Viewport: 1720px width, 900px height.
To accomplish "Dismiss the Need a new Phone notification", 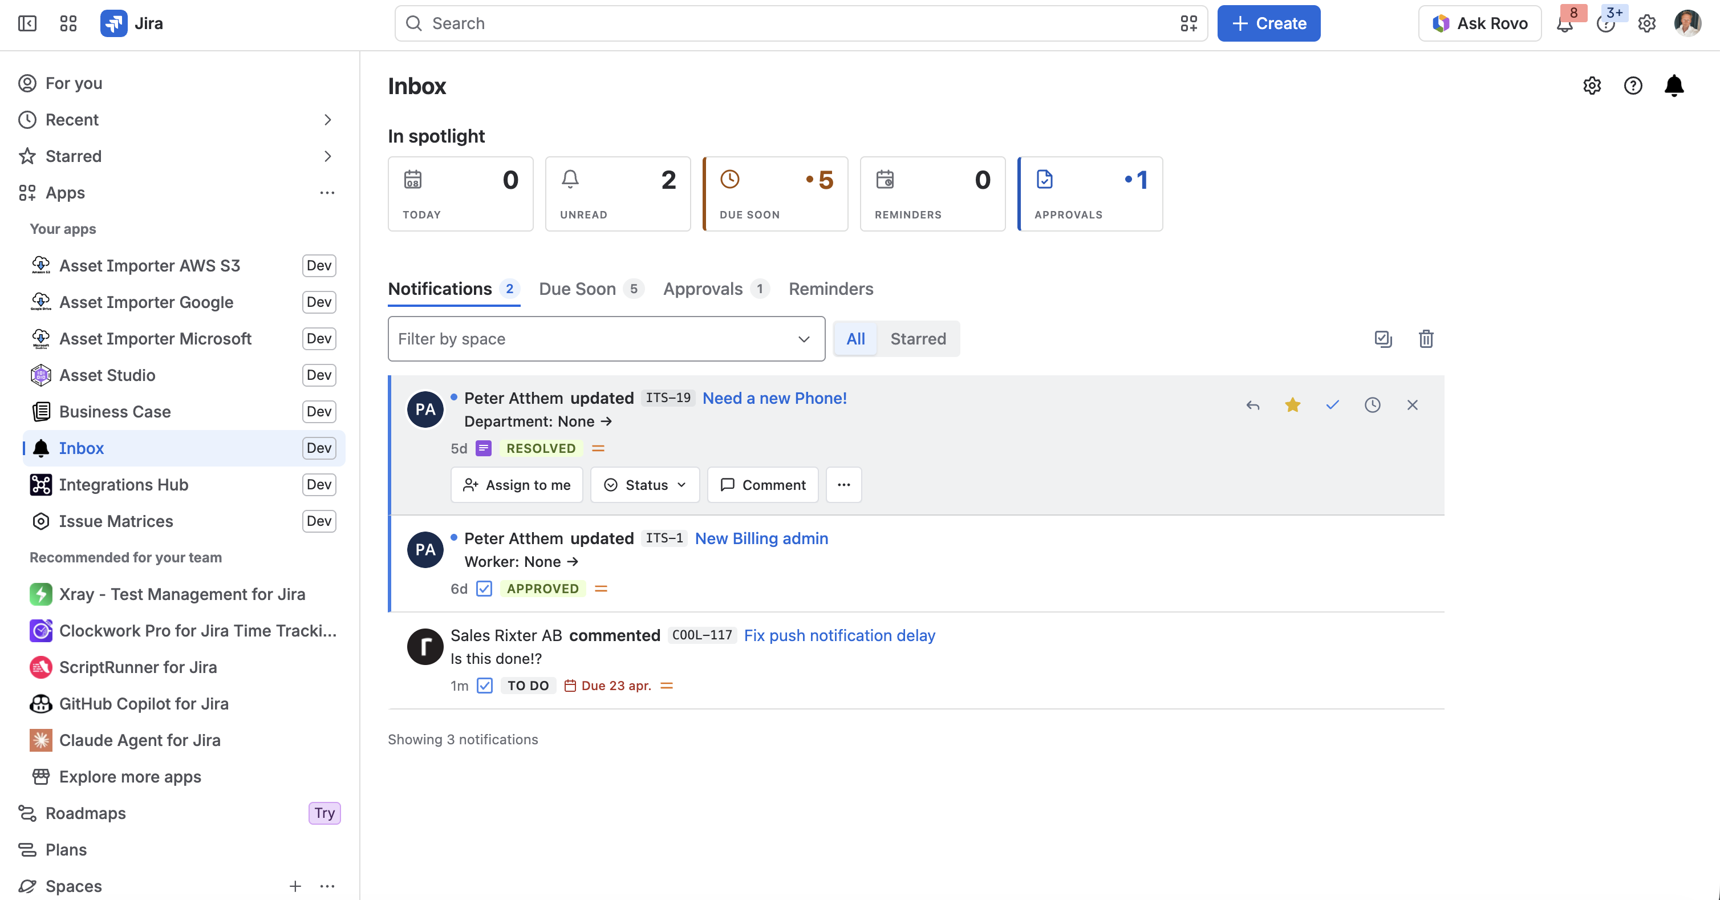I will [x=1412, y=405].
